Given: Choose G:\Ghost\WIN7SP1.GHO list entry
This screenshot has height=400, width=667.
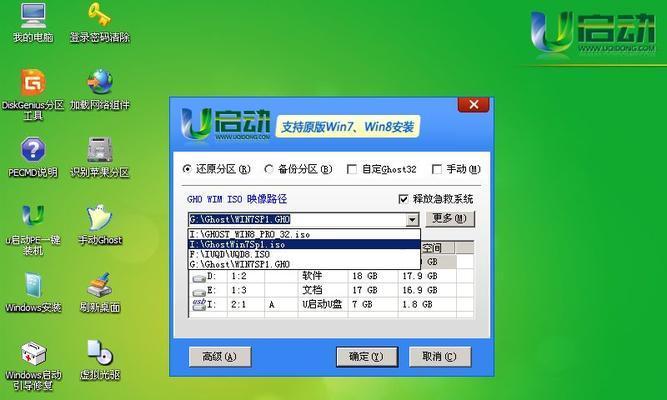Looking at the screenshot, I should 304,264.
